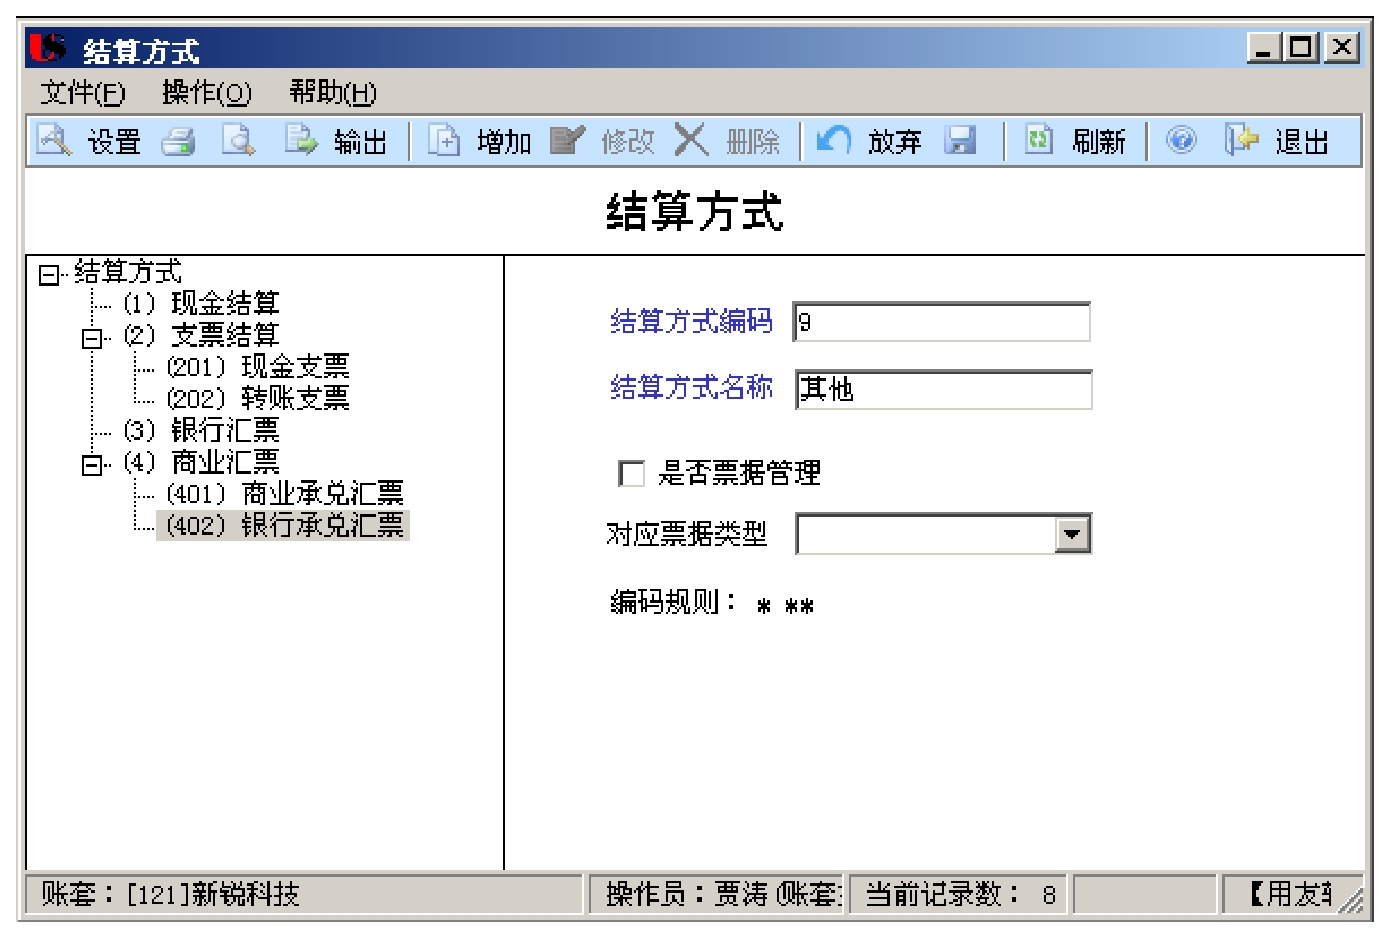Select (2) 支票结算 in the tree
The image size is (1386, 934).
point(201,335)
